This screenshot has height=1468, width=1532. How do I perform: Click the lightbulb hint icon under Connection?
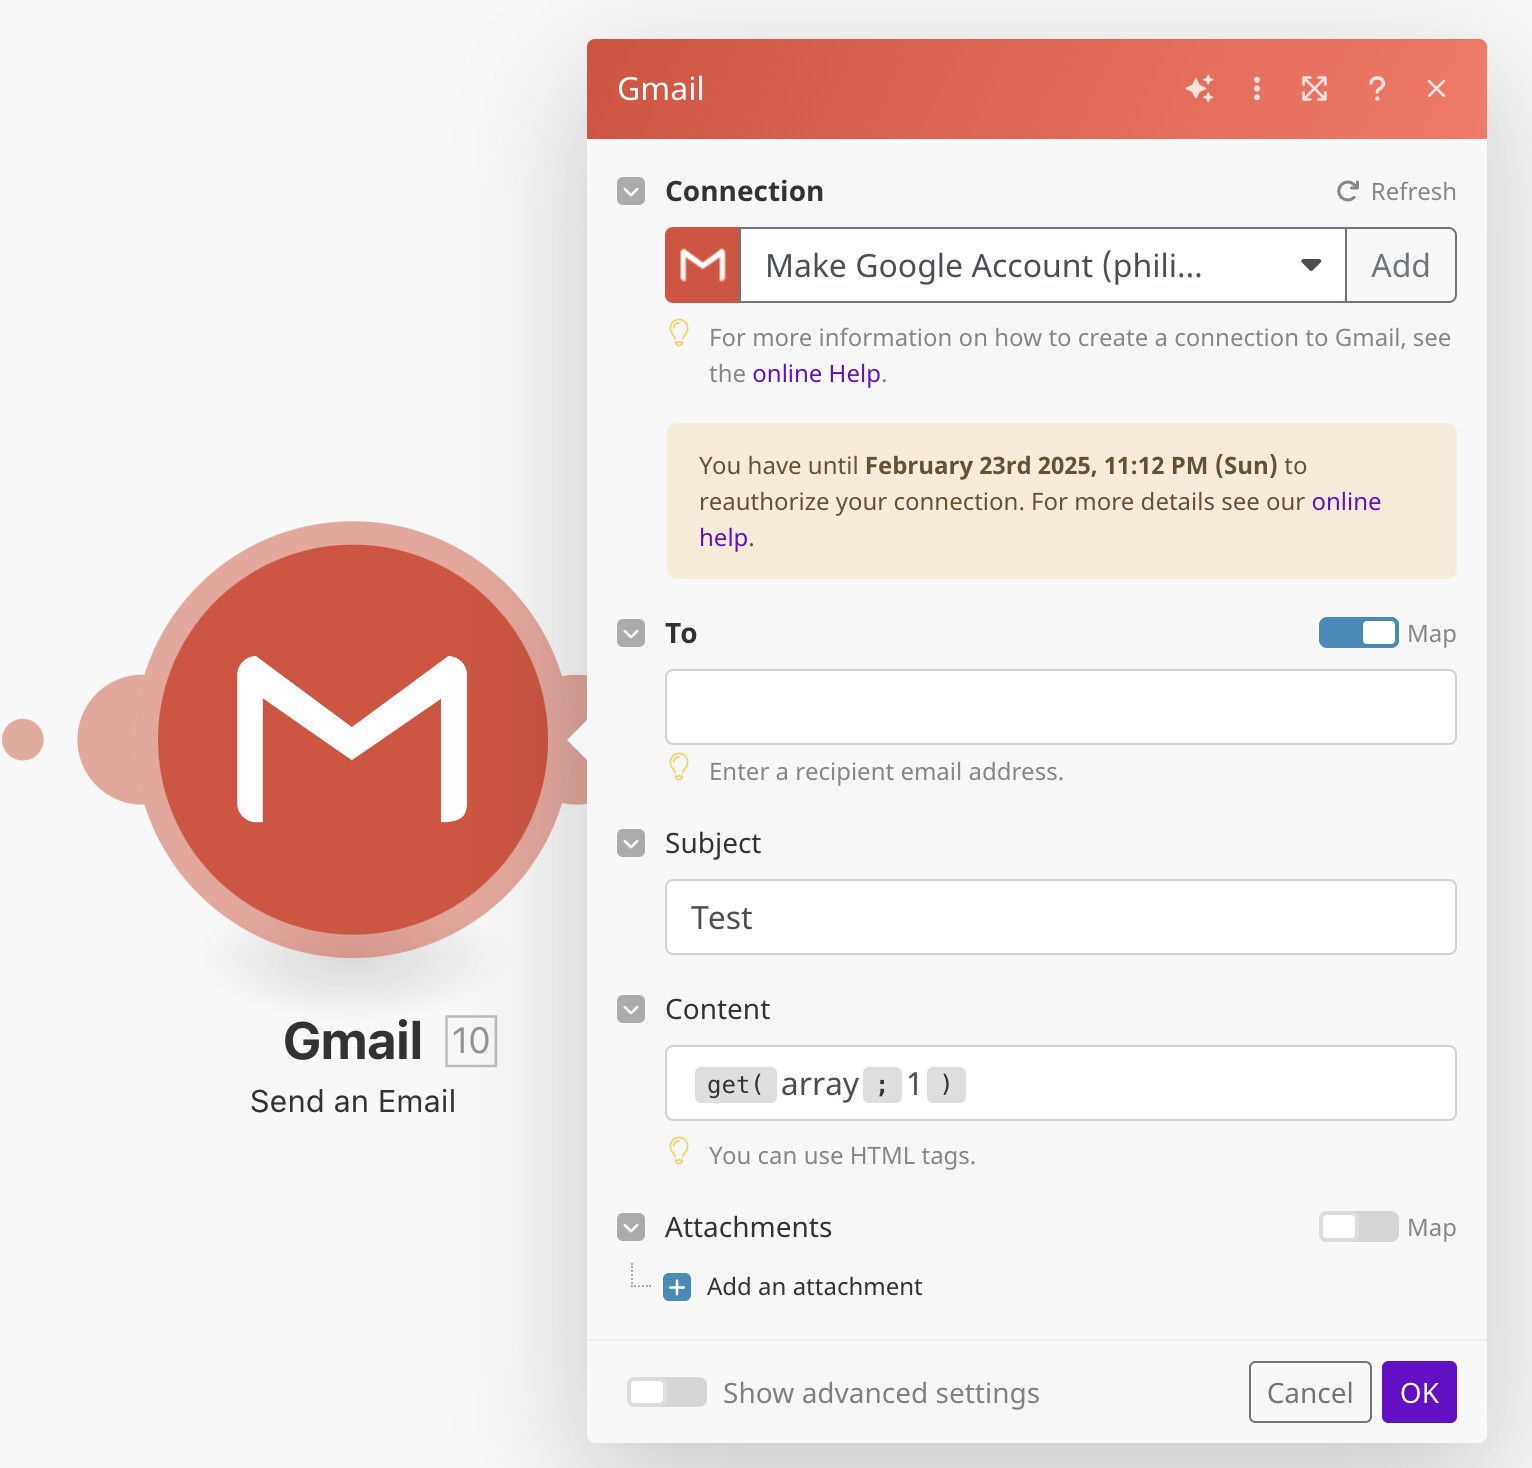(x=679, y=333)
